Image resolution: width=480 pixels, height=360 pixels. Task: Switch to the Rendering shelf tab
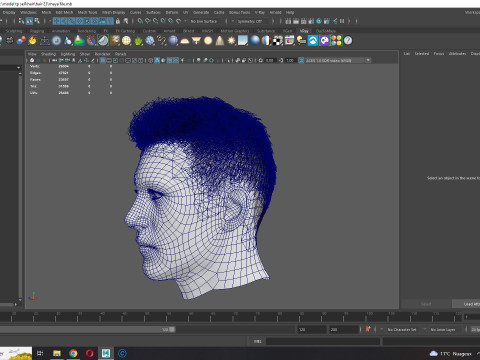(87, 31)
